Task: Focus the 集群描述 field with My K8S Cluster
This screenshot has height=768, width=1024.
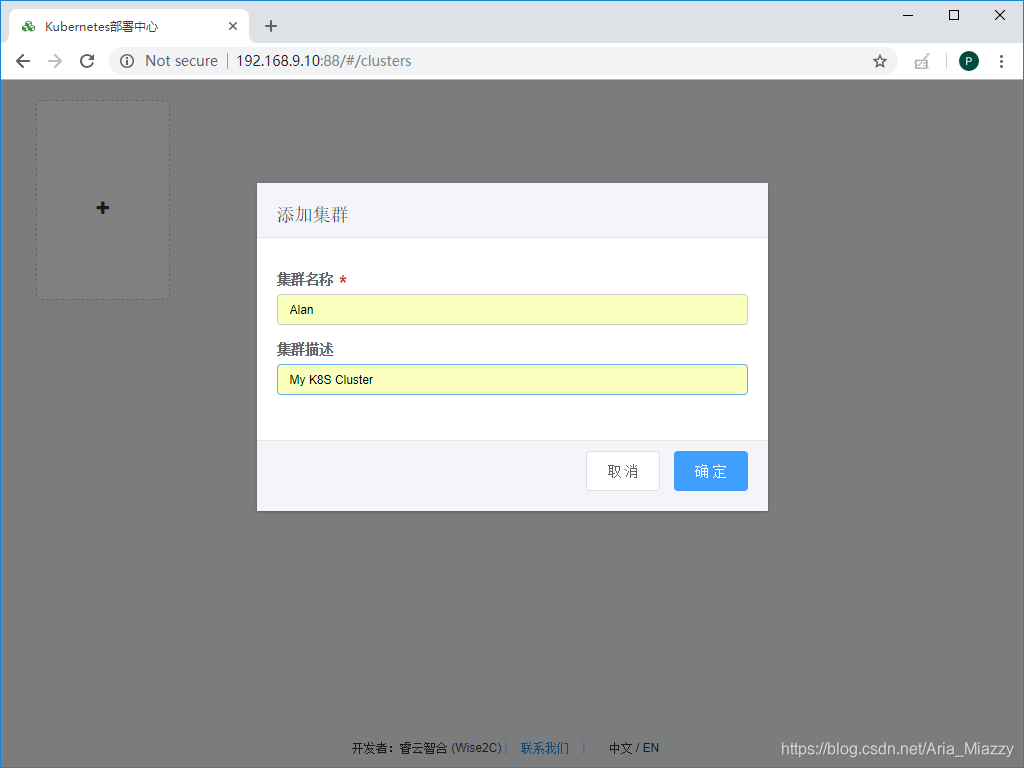Action: 512,379
